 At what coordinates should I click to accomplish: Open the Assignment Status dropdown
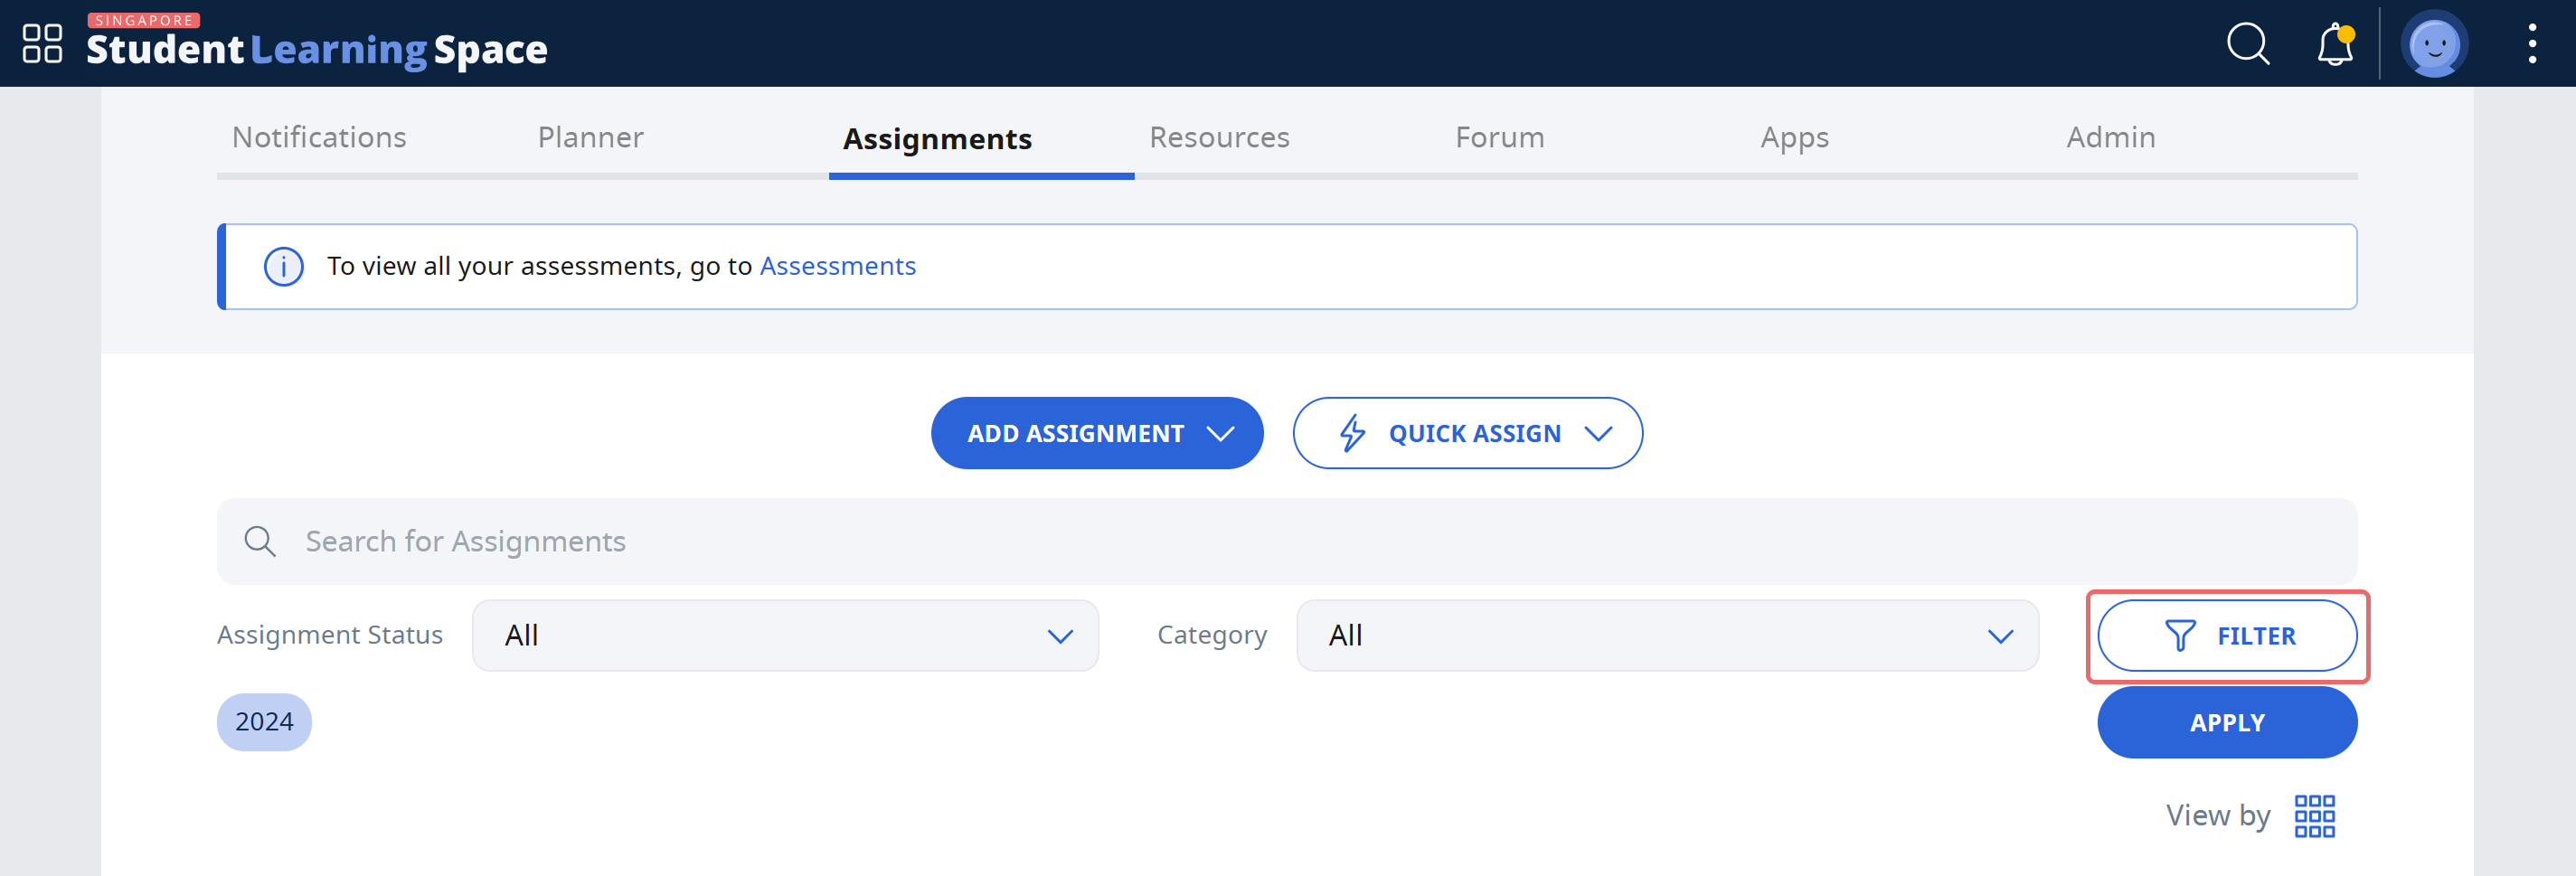click(x=785, y=636)
